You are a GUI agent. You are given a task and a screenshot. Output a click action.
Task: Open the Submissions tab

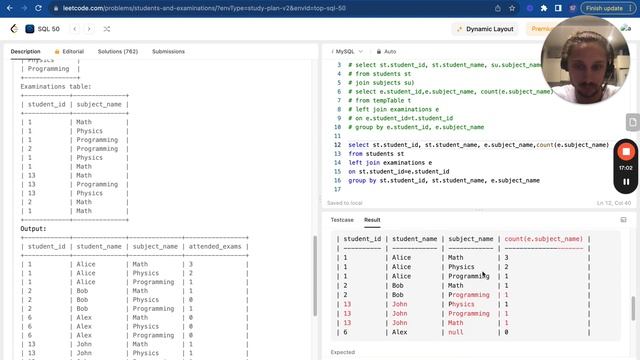point(168,51)
